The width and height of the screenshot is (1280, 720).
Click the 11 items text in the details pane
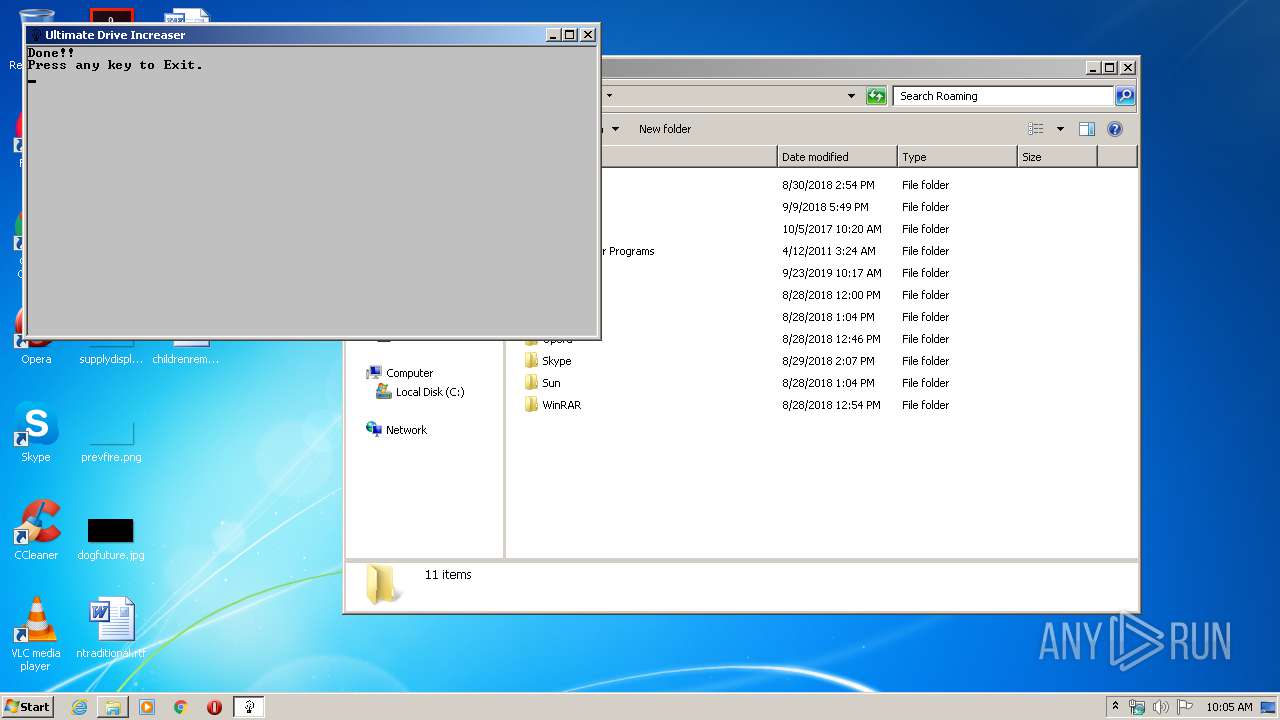coord(448,575)
